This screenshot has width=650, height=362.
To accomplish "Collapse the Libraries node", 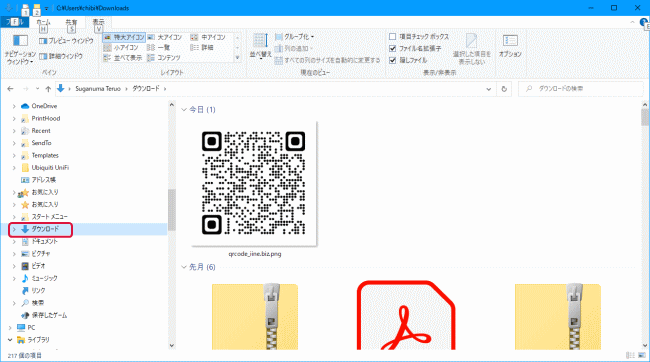I will (10, 340).
